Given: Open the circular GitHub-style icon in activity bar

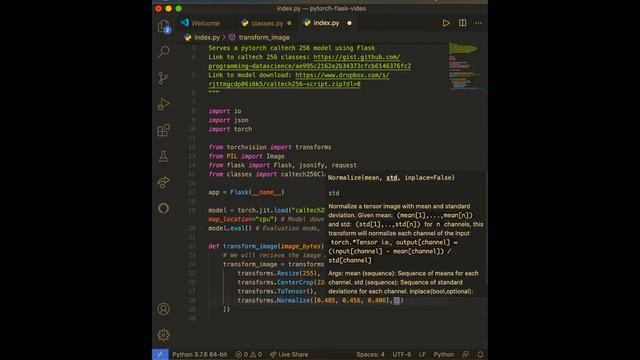Looking at the screenshot, I should pyautogui.click(x=163, y=209).
